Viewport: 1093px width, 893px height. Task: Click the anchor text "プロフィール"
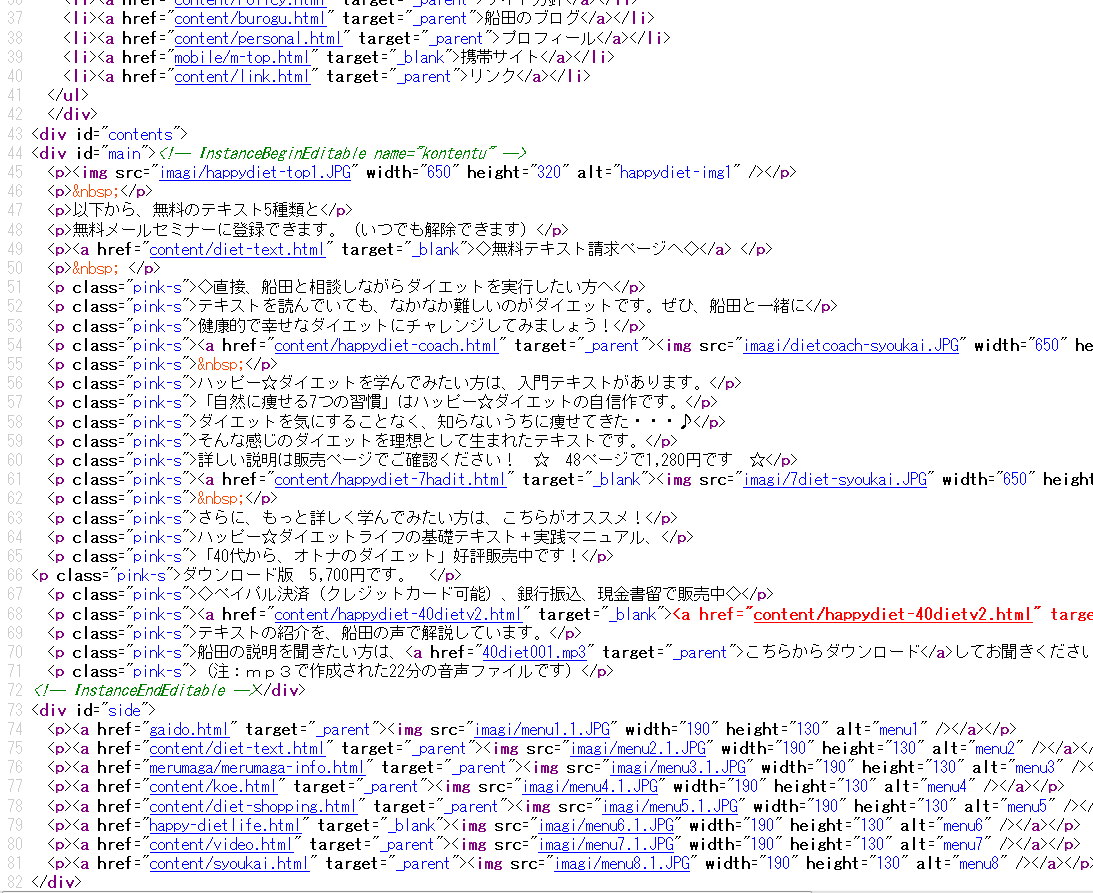click(549, 38)
